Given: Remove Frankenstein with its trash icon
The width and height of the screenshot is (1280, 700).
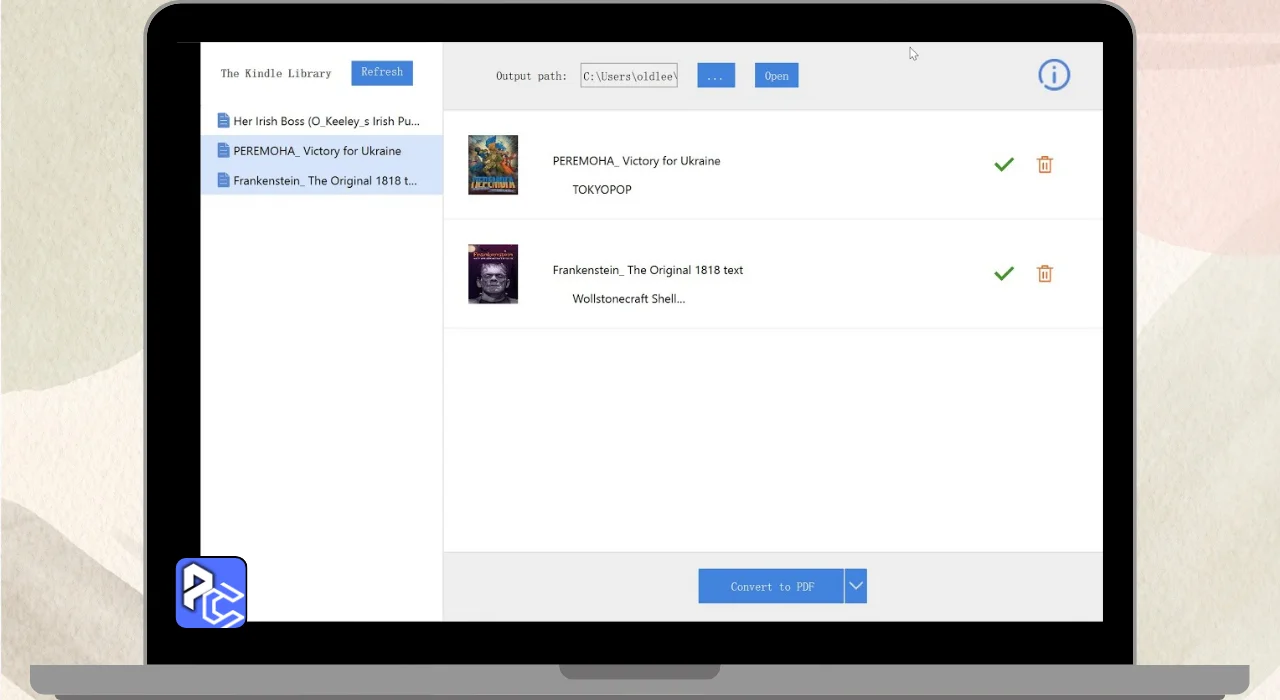Looking at the screenshot, I should coord(1044,274).
